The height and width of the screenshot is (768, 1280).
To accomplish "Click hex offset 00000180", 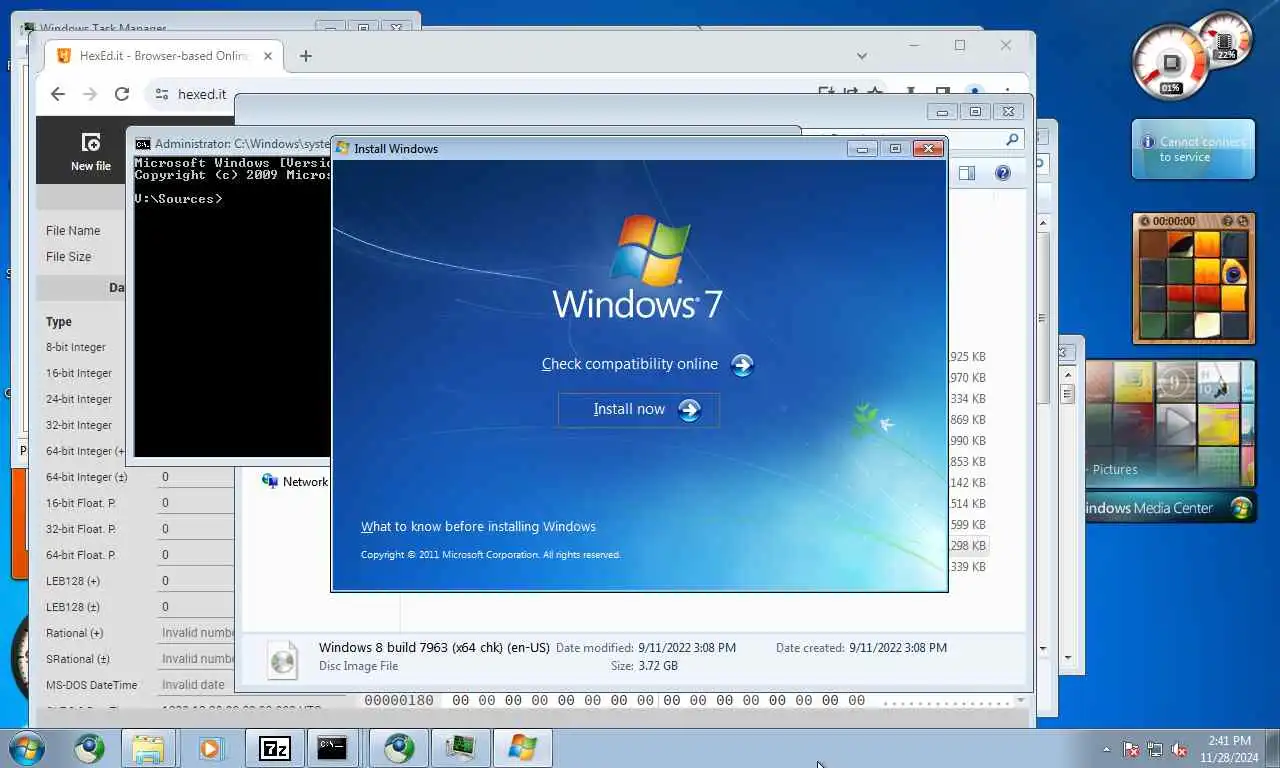I will (x=399, y=701).
